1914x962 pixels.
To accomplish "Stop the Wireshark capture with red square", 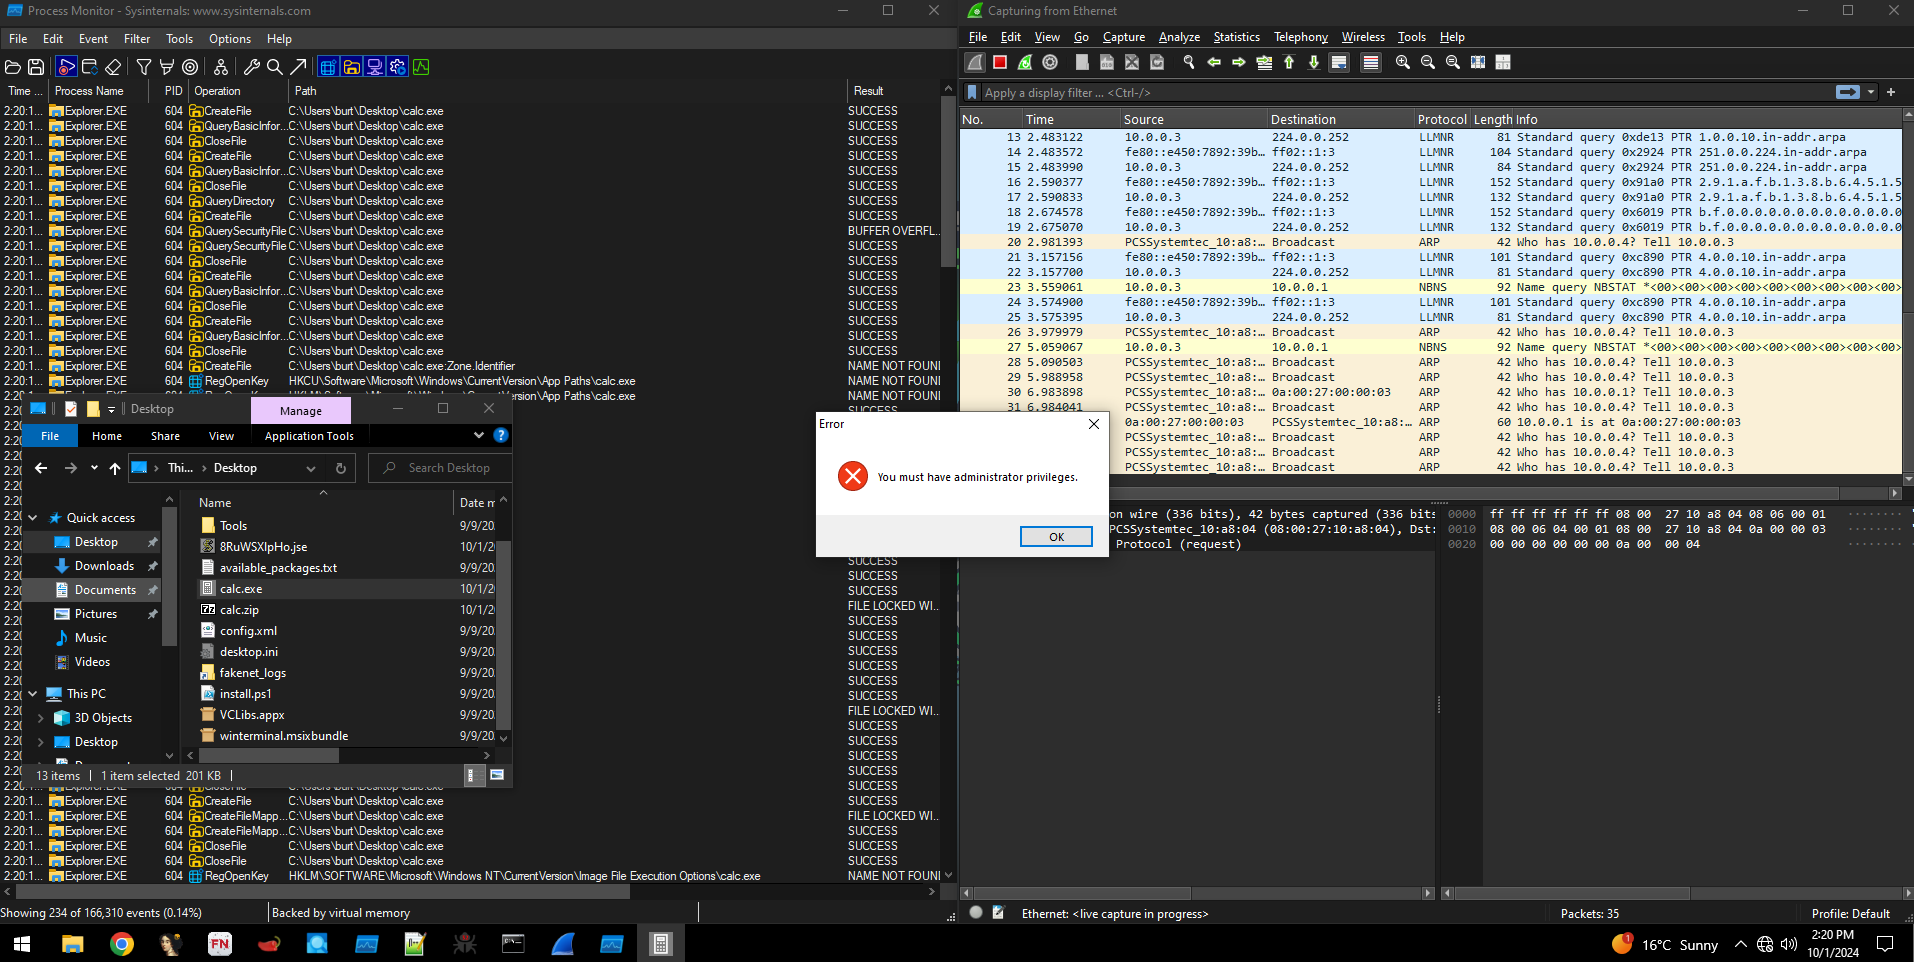I will click(x=1000, y=62).
